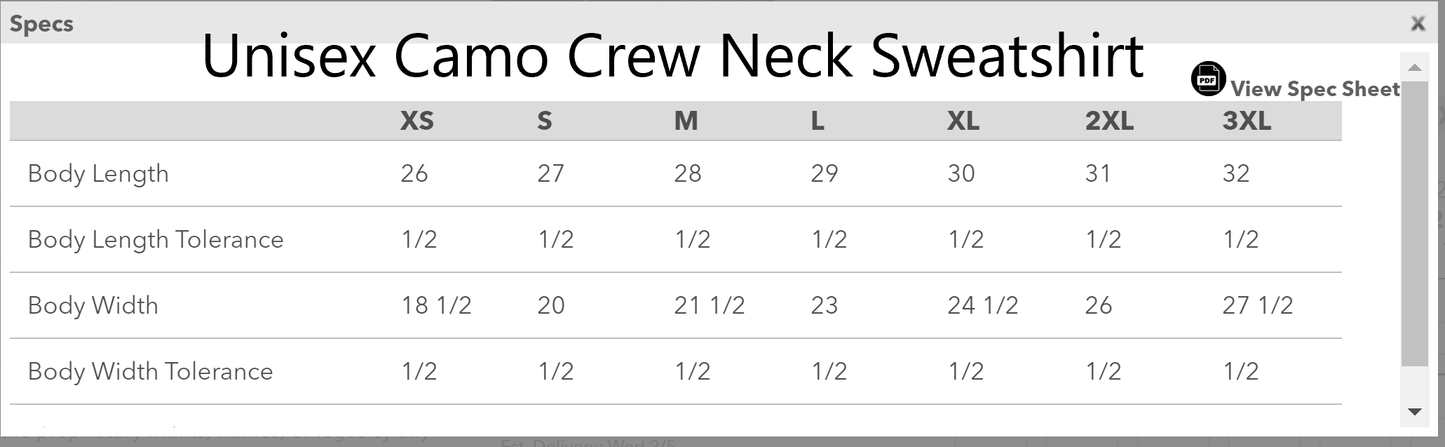Open the PDF spec sheet icon

[1209, 78]
